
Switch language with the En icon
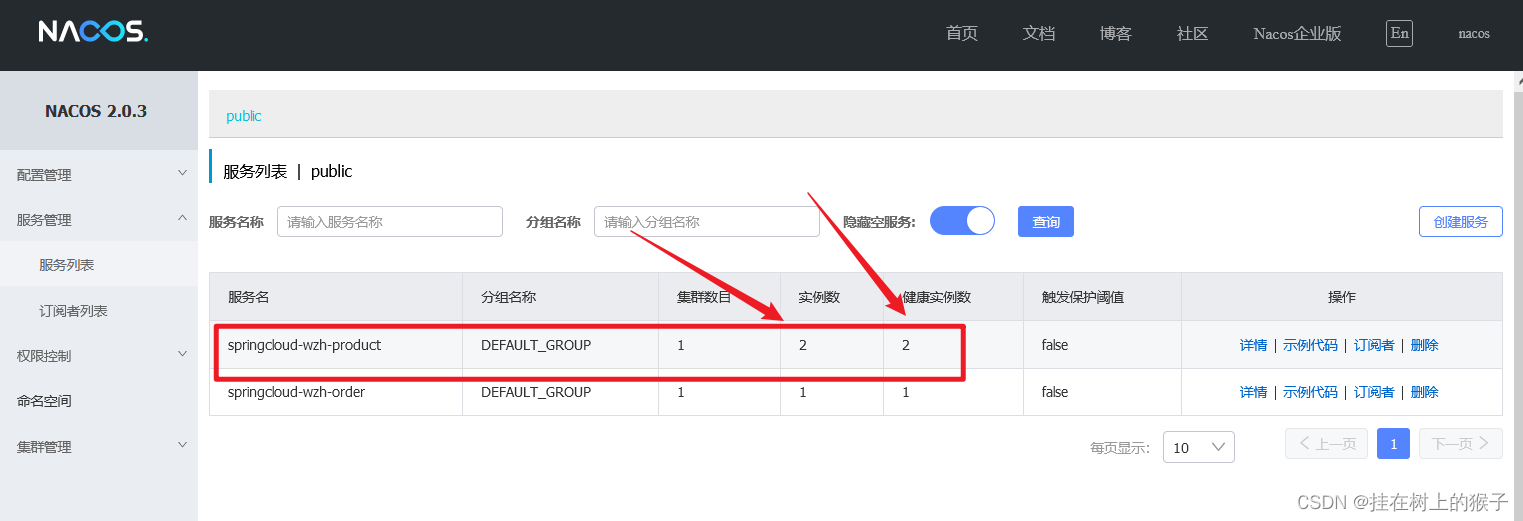[x=1399, y=33]
